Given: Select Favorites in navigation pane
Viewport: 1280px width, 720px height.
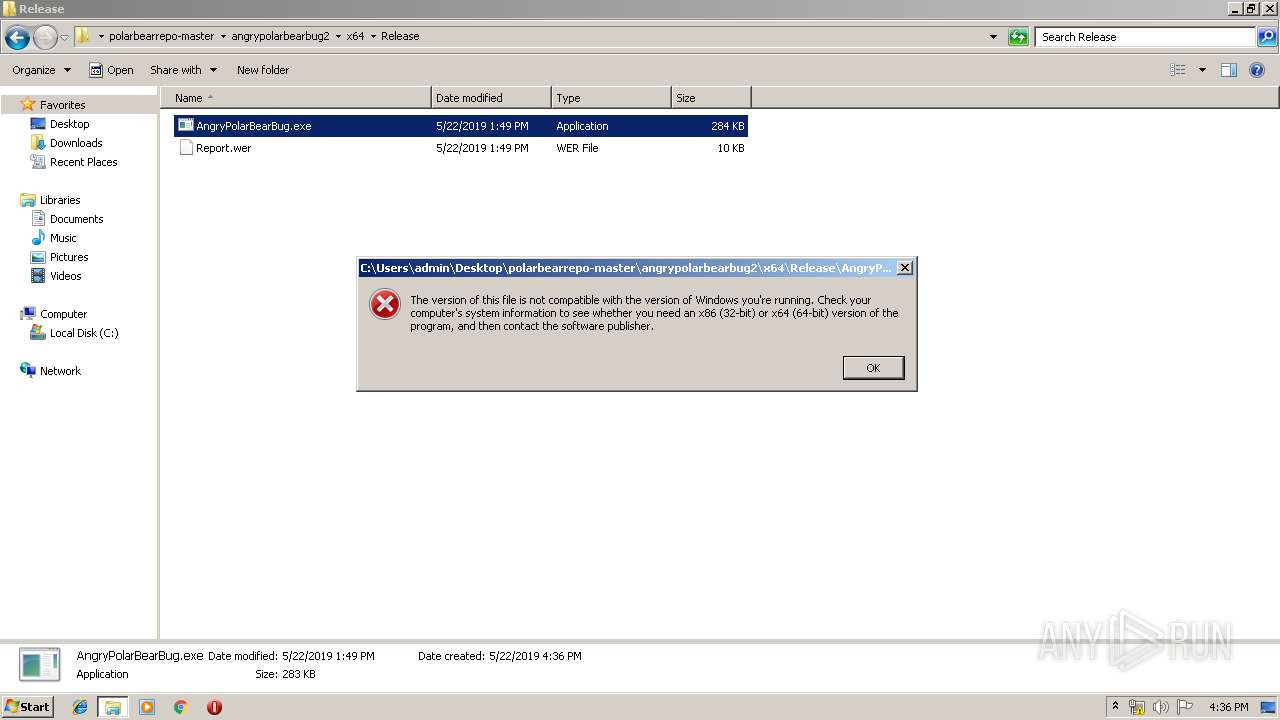Looking at the screenshot, I should 62,105.
